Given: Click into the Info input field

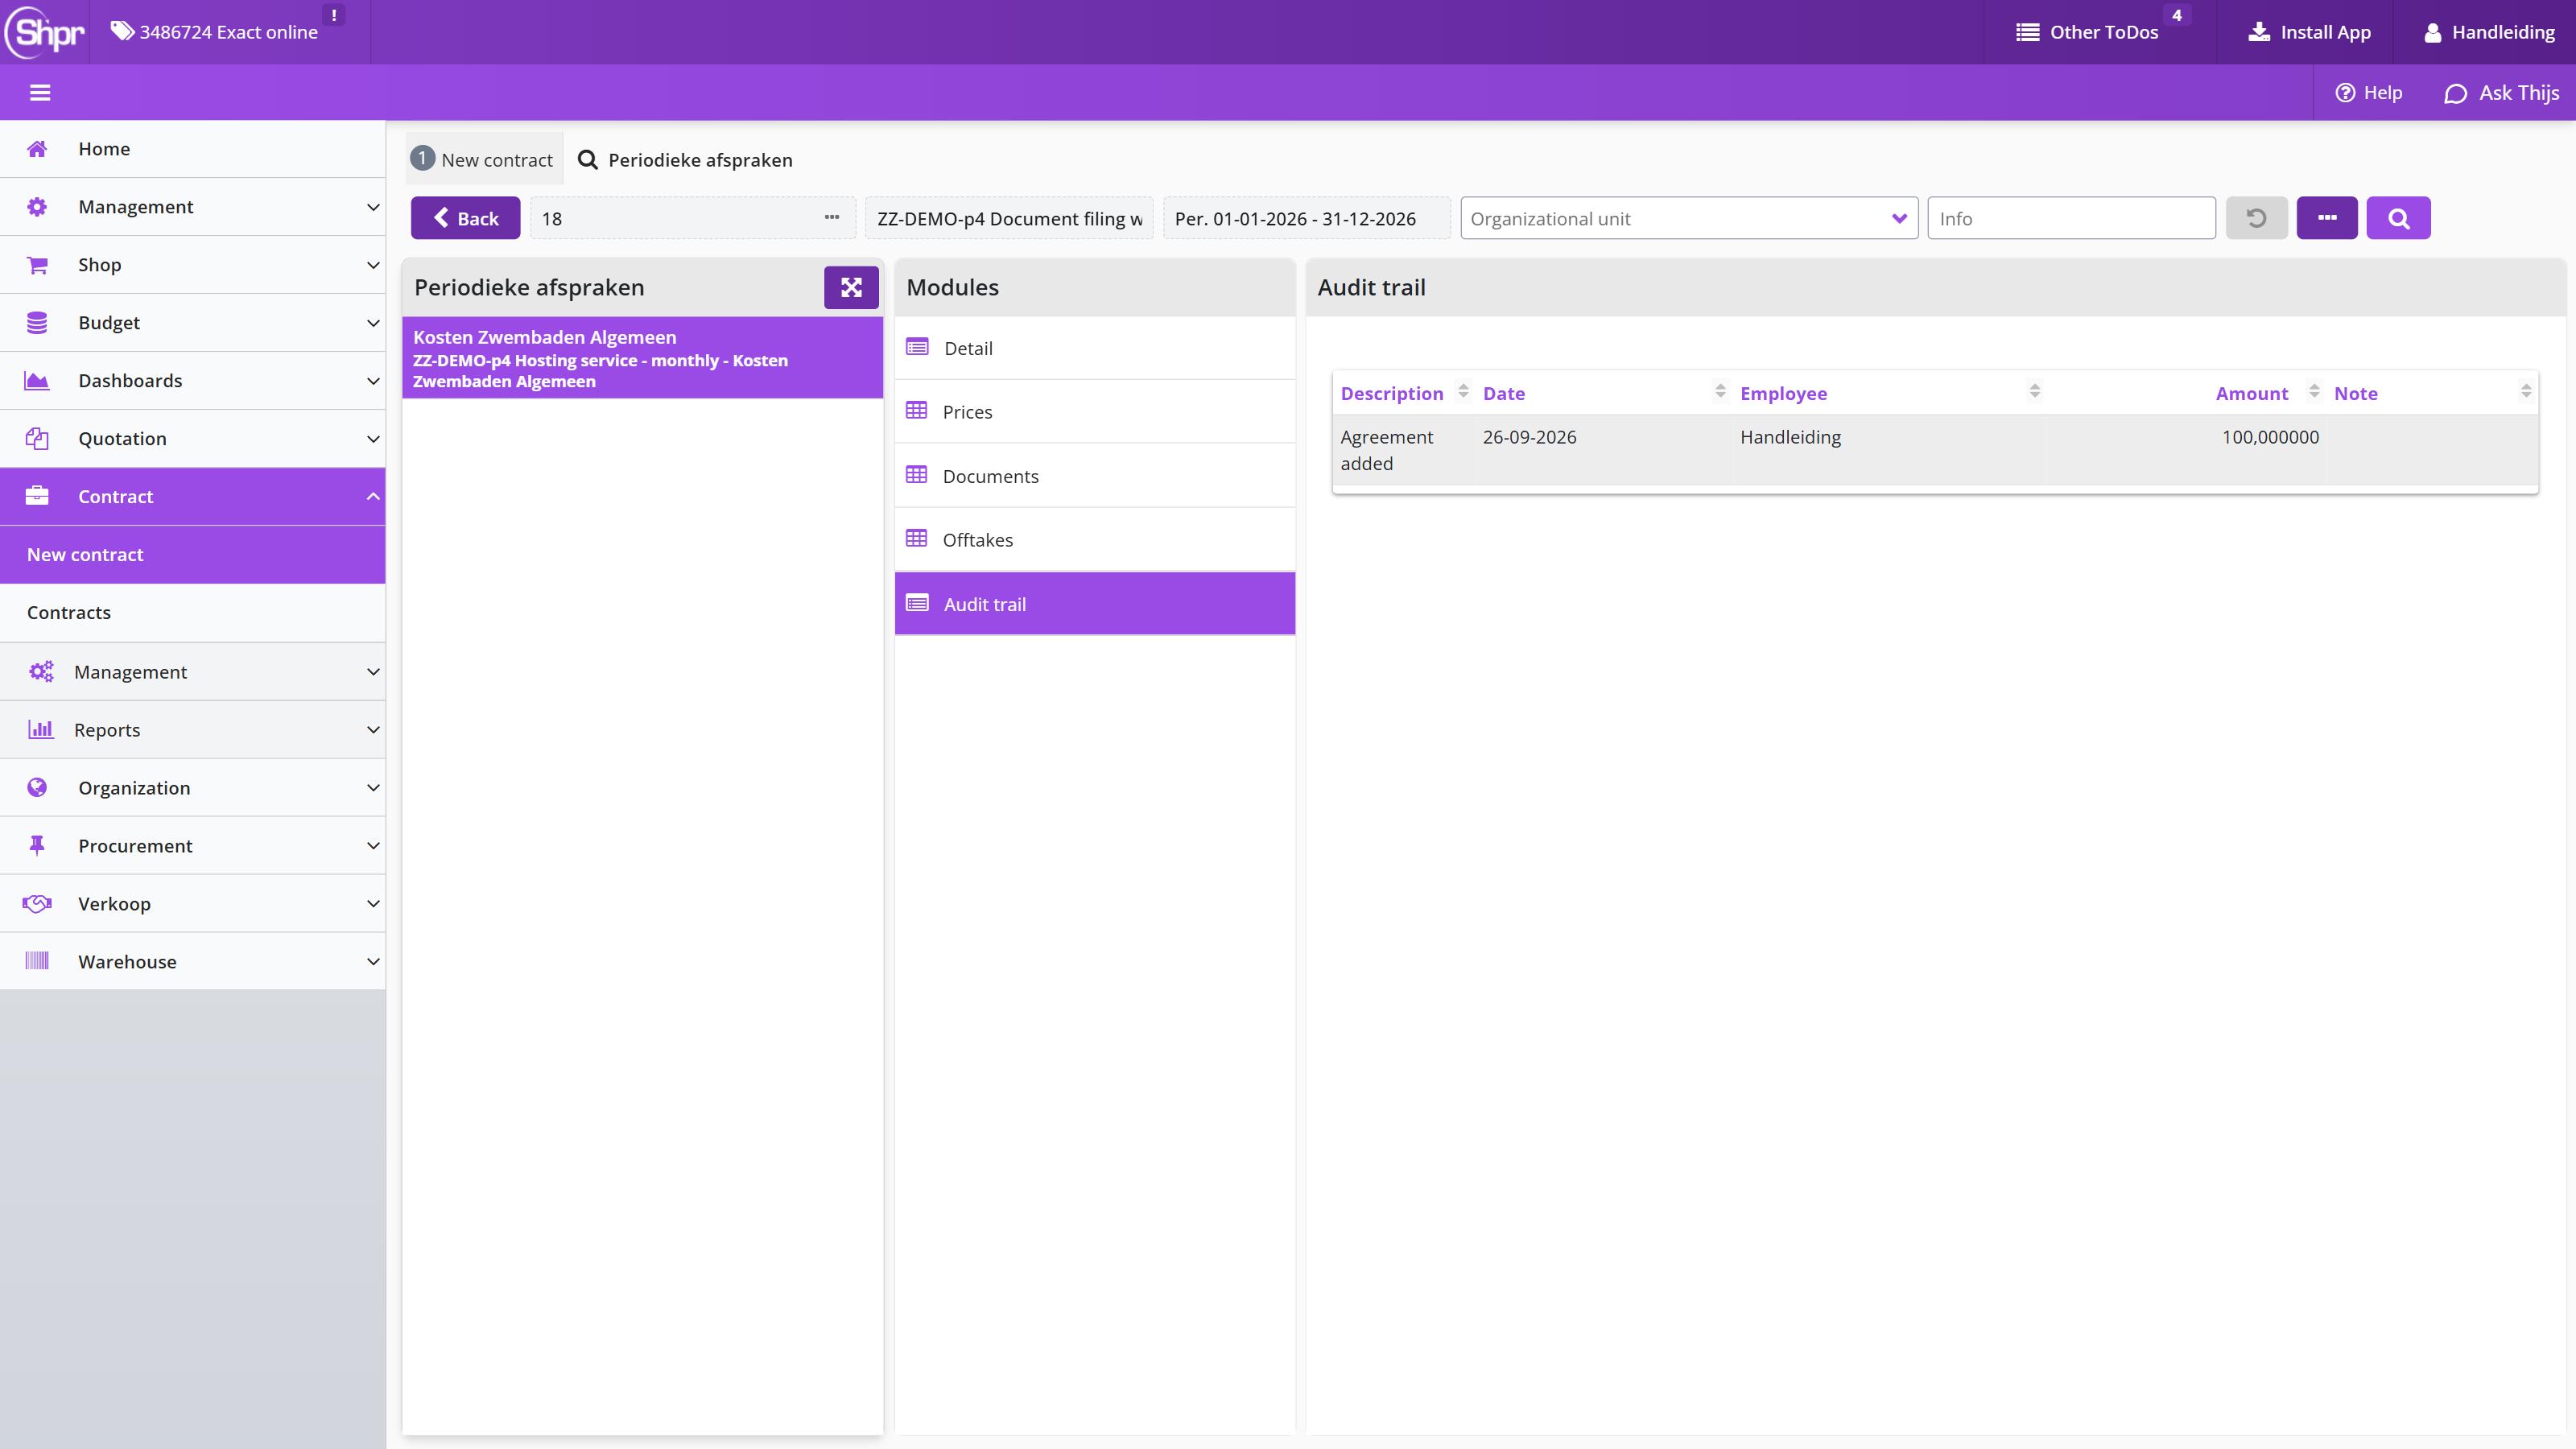Looking at the screenshot, I should pyautogui.click(x=2071, y=218).
